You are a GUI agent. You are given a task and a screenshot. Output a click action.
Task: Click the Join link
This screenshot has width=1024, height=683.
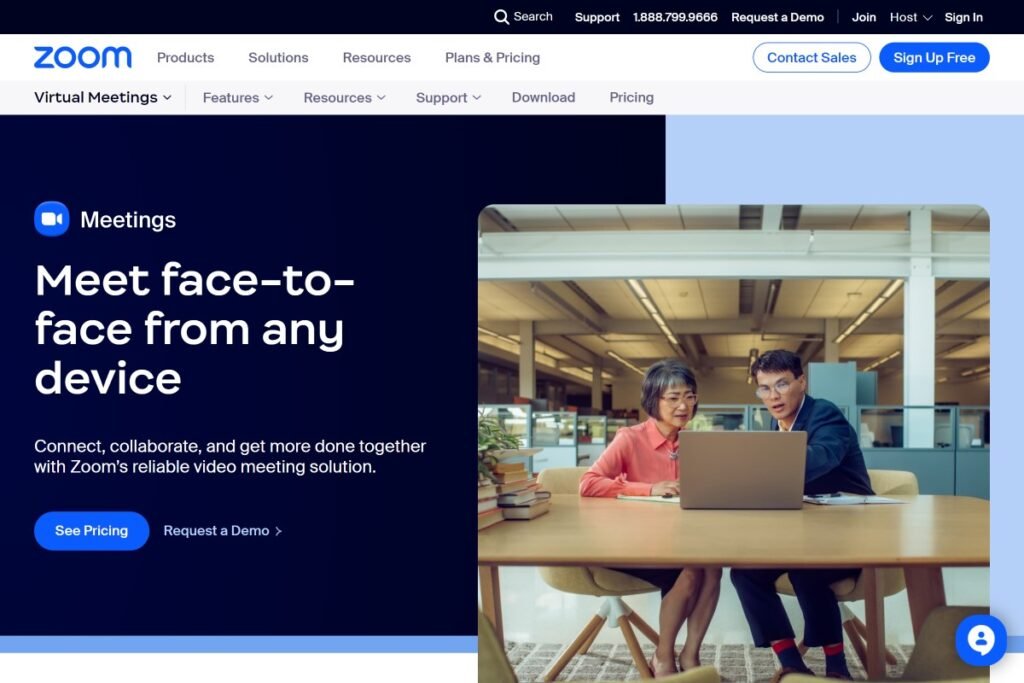point(863,17)
